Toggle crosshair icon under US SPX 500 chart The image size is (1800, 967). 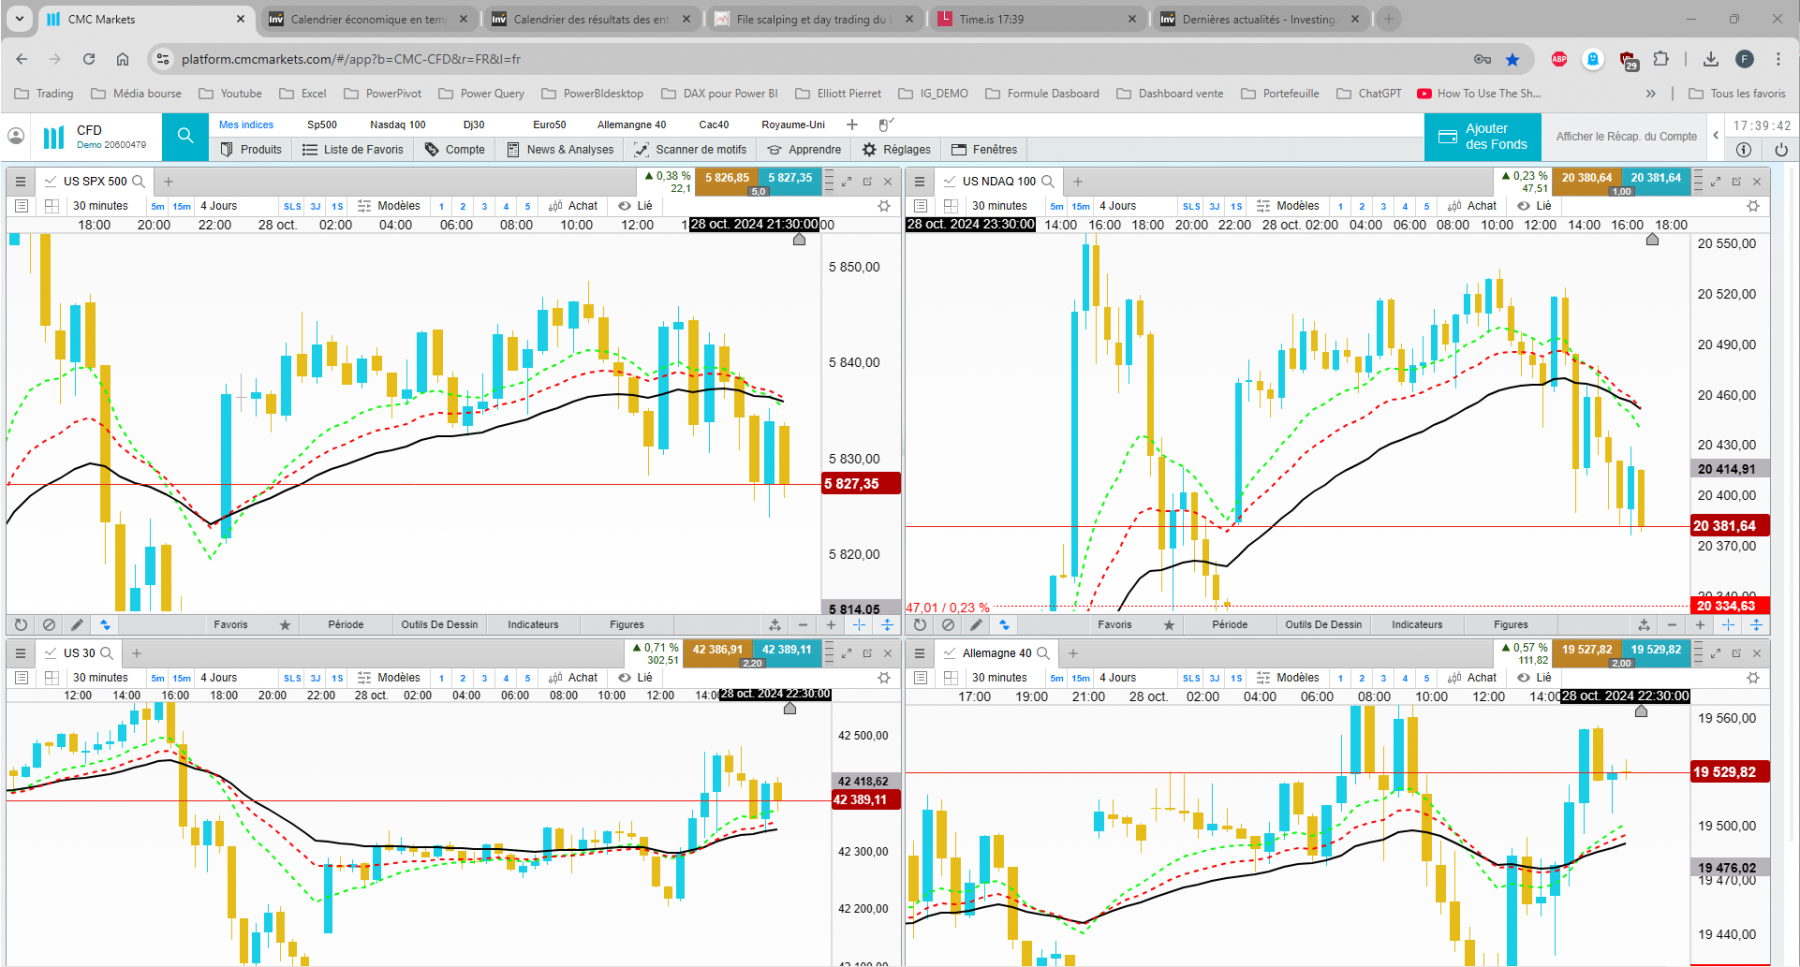[x=859, y=625]
